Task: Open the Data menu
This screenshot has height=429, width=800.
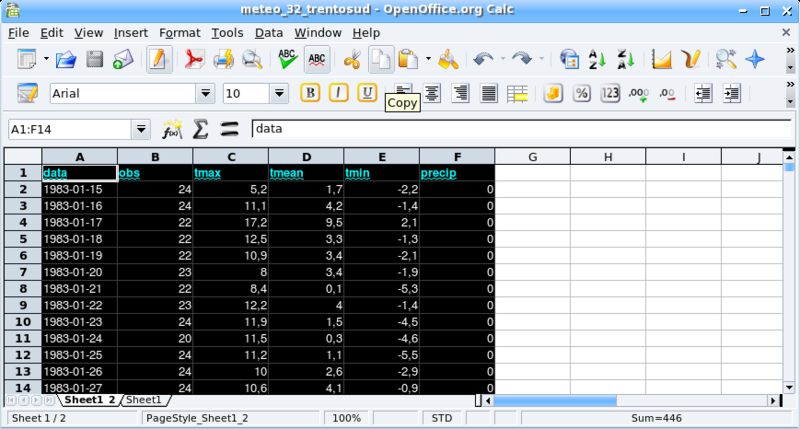Action: click(269, 33)
